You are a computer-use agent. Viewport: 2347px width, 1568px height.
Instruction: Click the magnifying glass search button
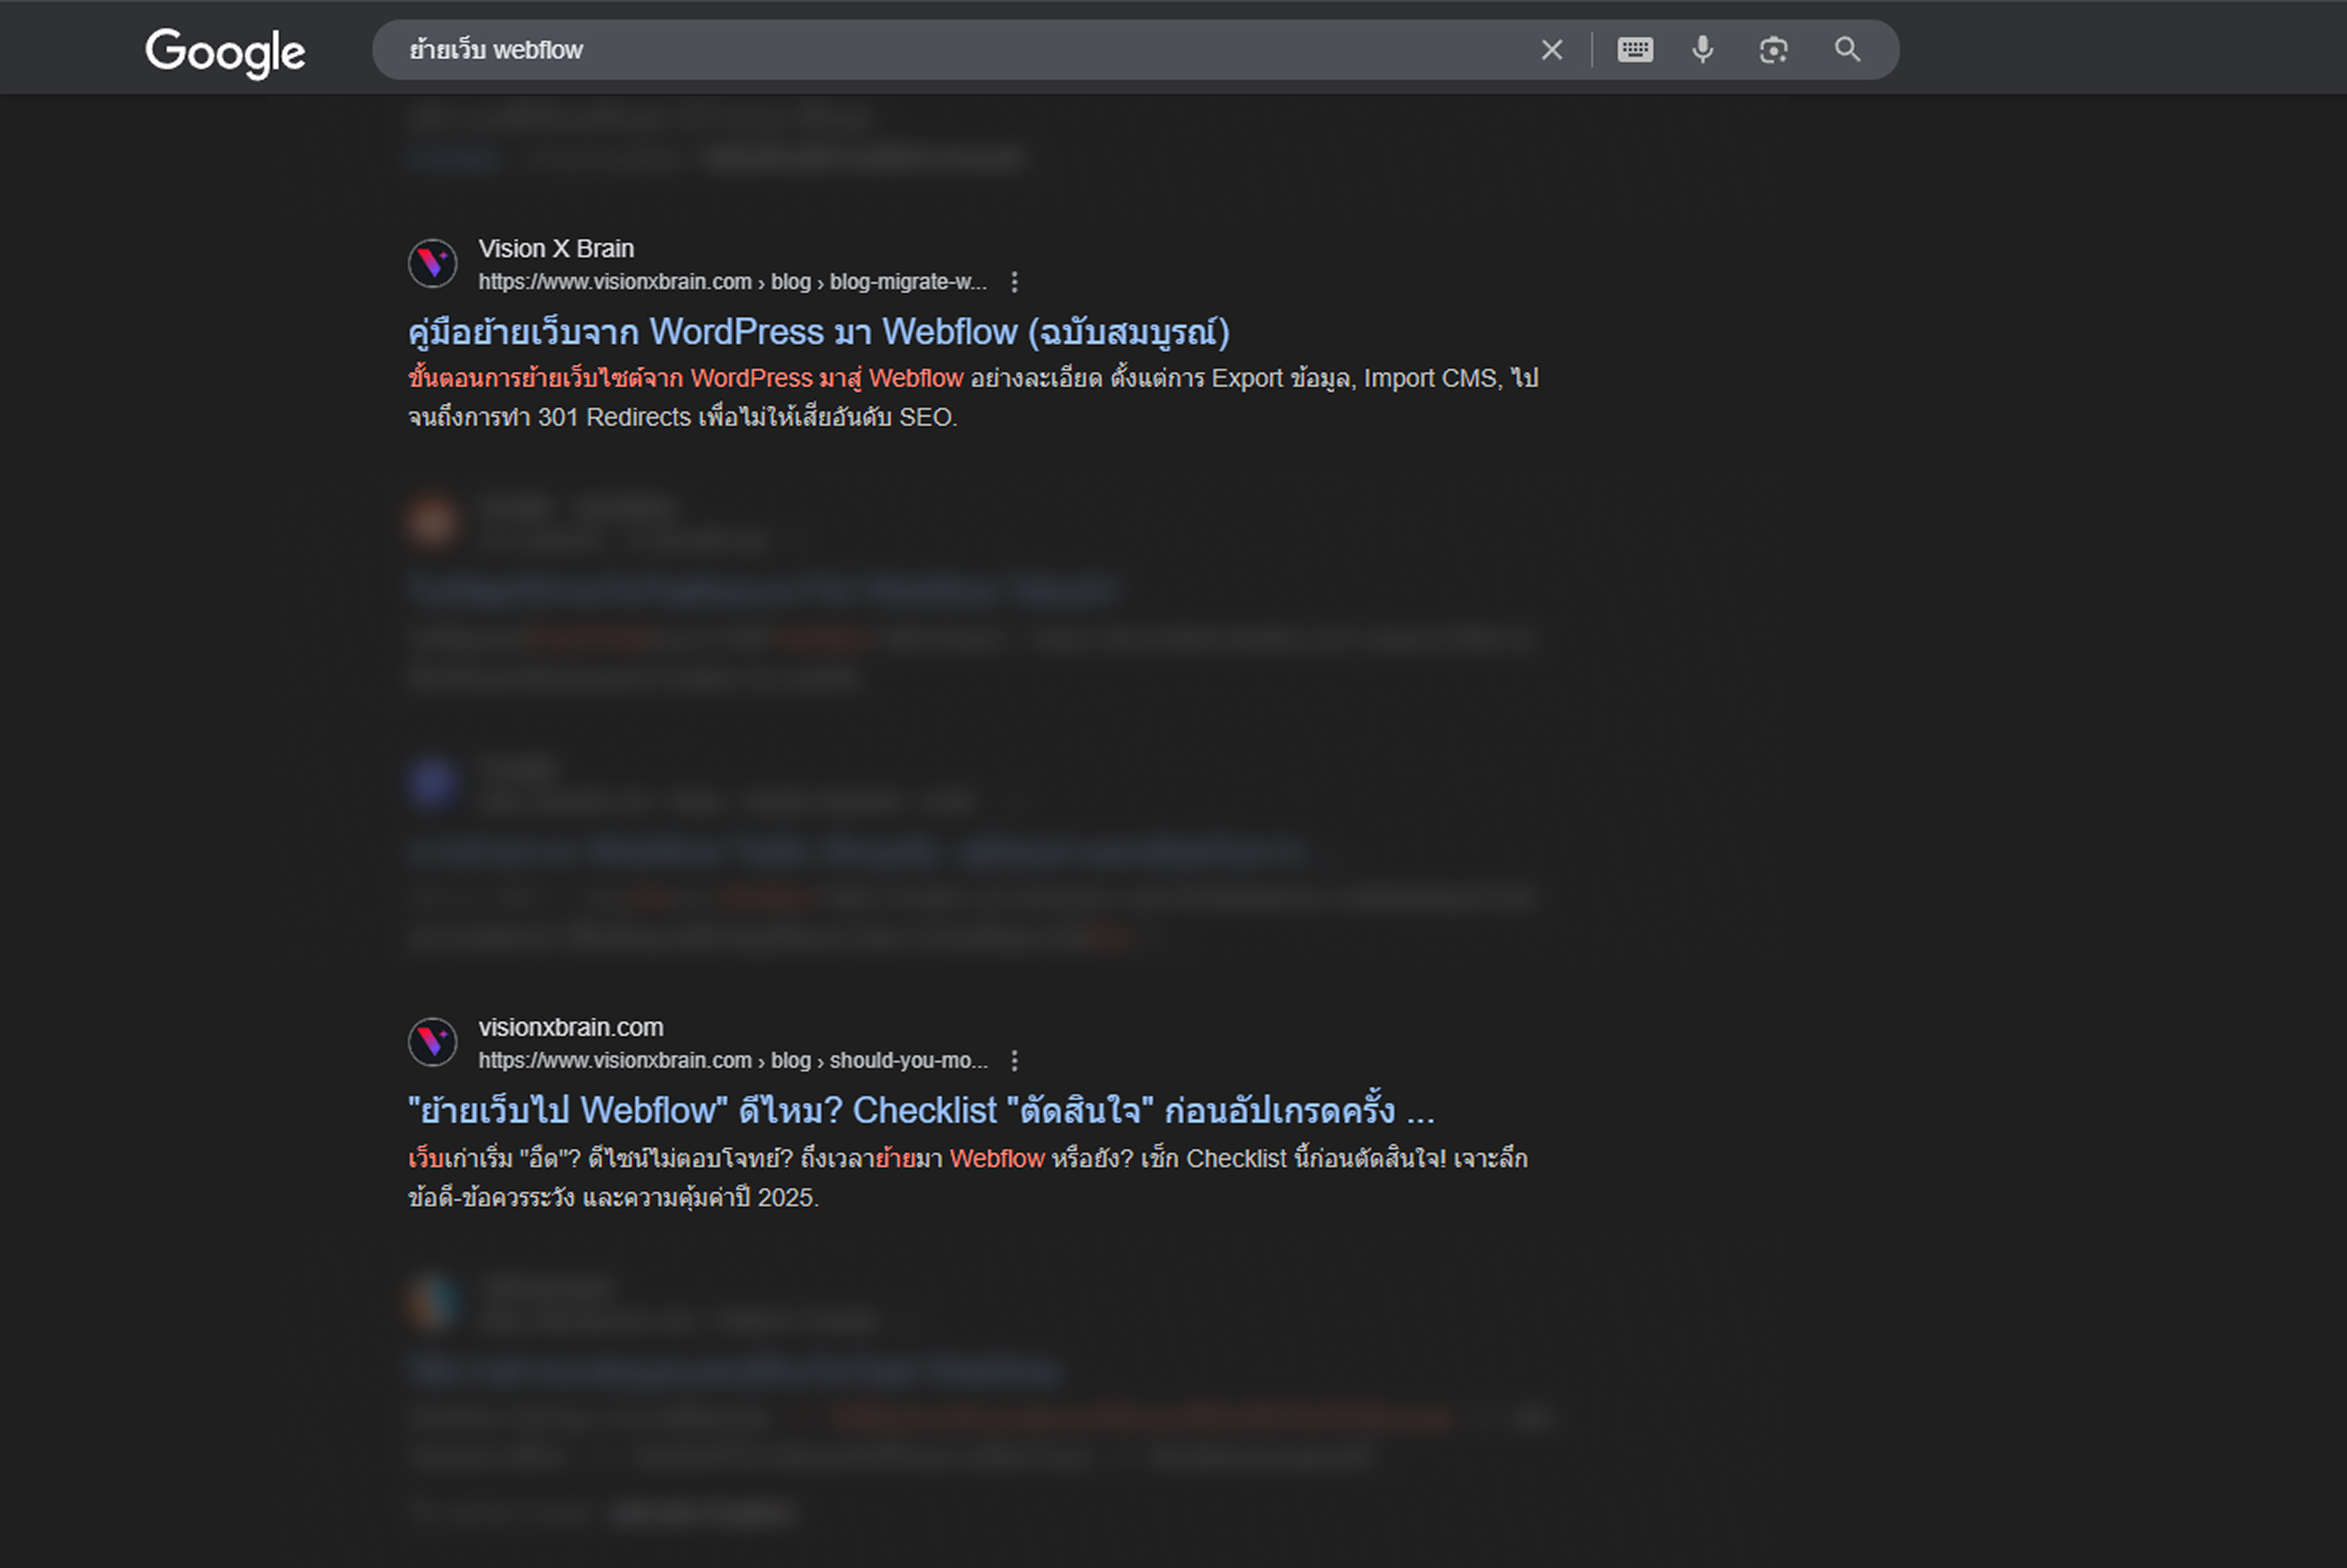(x=1847, y=50)
